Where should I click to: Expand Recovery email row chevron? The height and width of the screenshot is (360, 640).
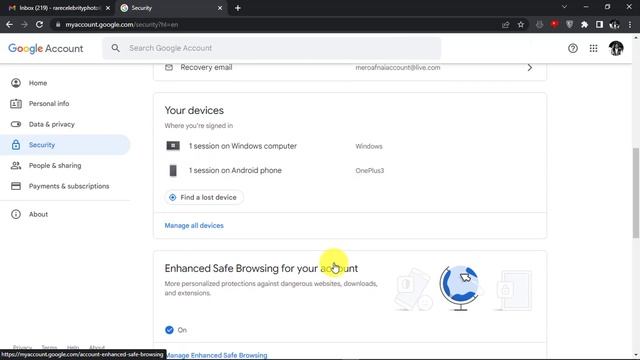click(530, 67)
